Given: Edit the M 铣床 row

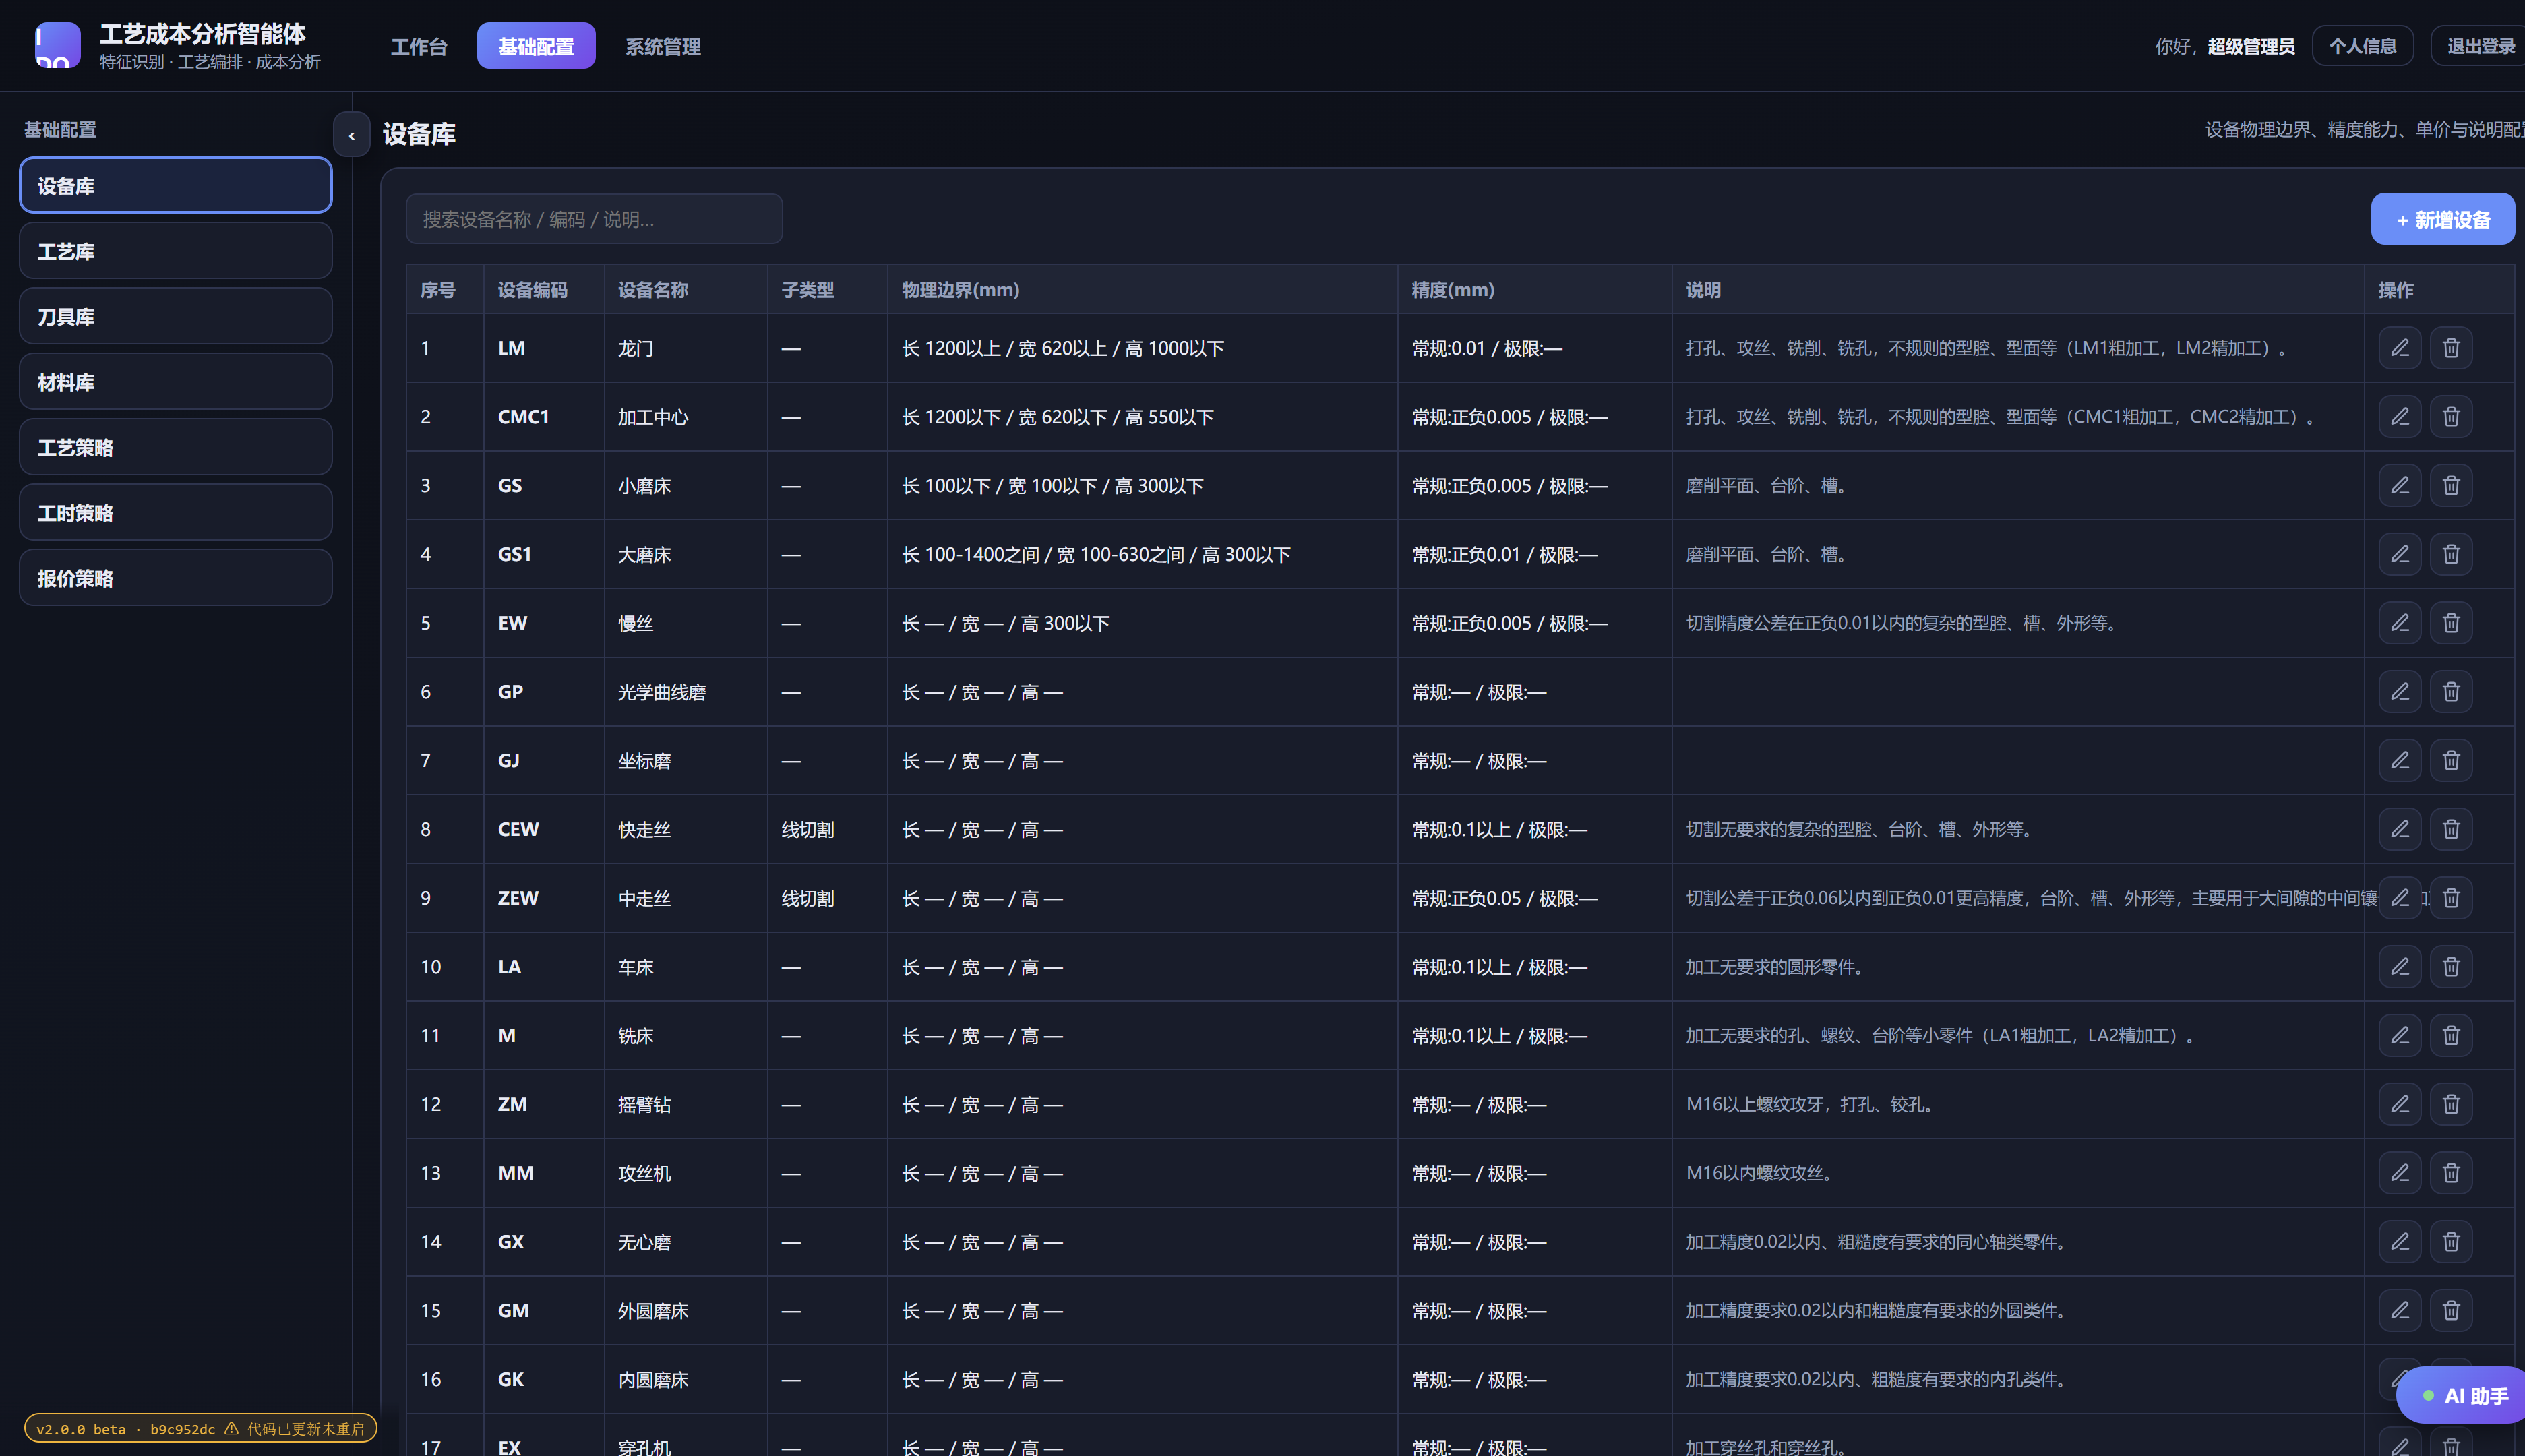Looking at the screenshot, I should pyautogui.click(x=2399, y=1035).
